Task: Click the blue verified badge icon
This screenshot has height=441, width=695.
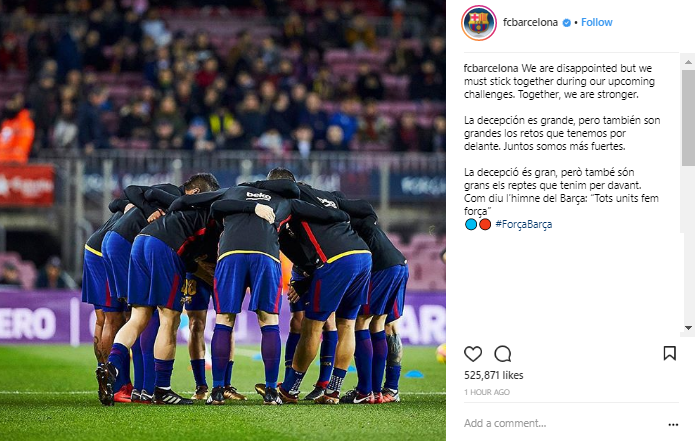Action: [x=566, y=23]
